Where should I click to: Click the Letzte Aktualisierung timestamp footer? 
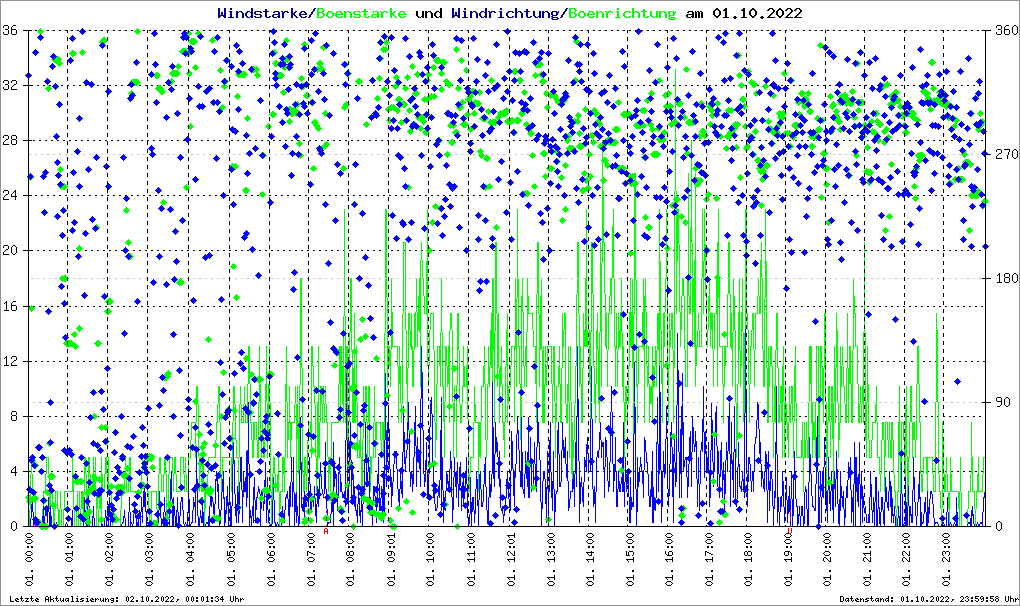coord(127,599)
